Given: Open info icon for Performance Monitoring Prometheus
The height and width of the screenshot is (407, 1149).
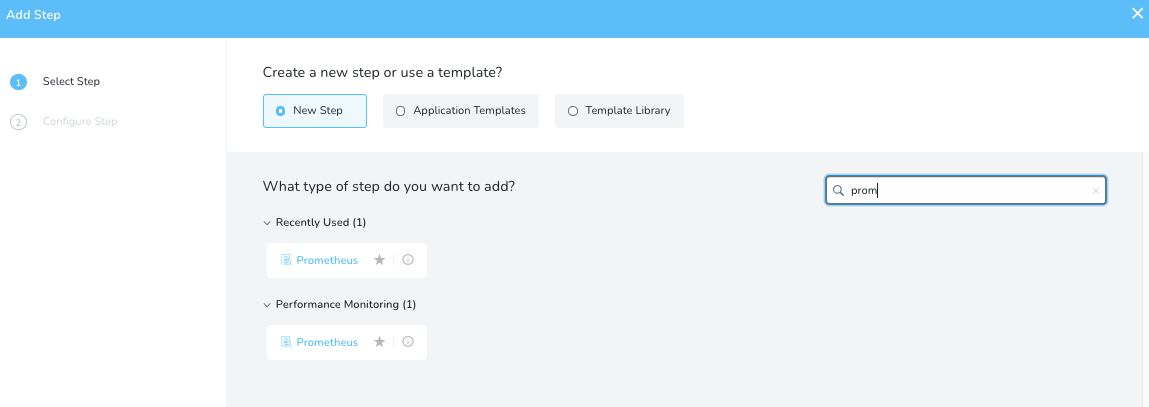Looking at the screenshot, I should click(408, 342).
